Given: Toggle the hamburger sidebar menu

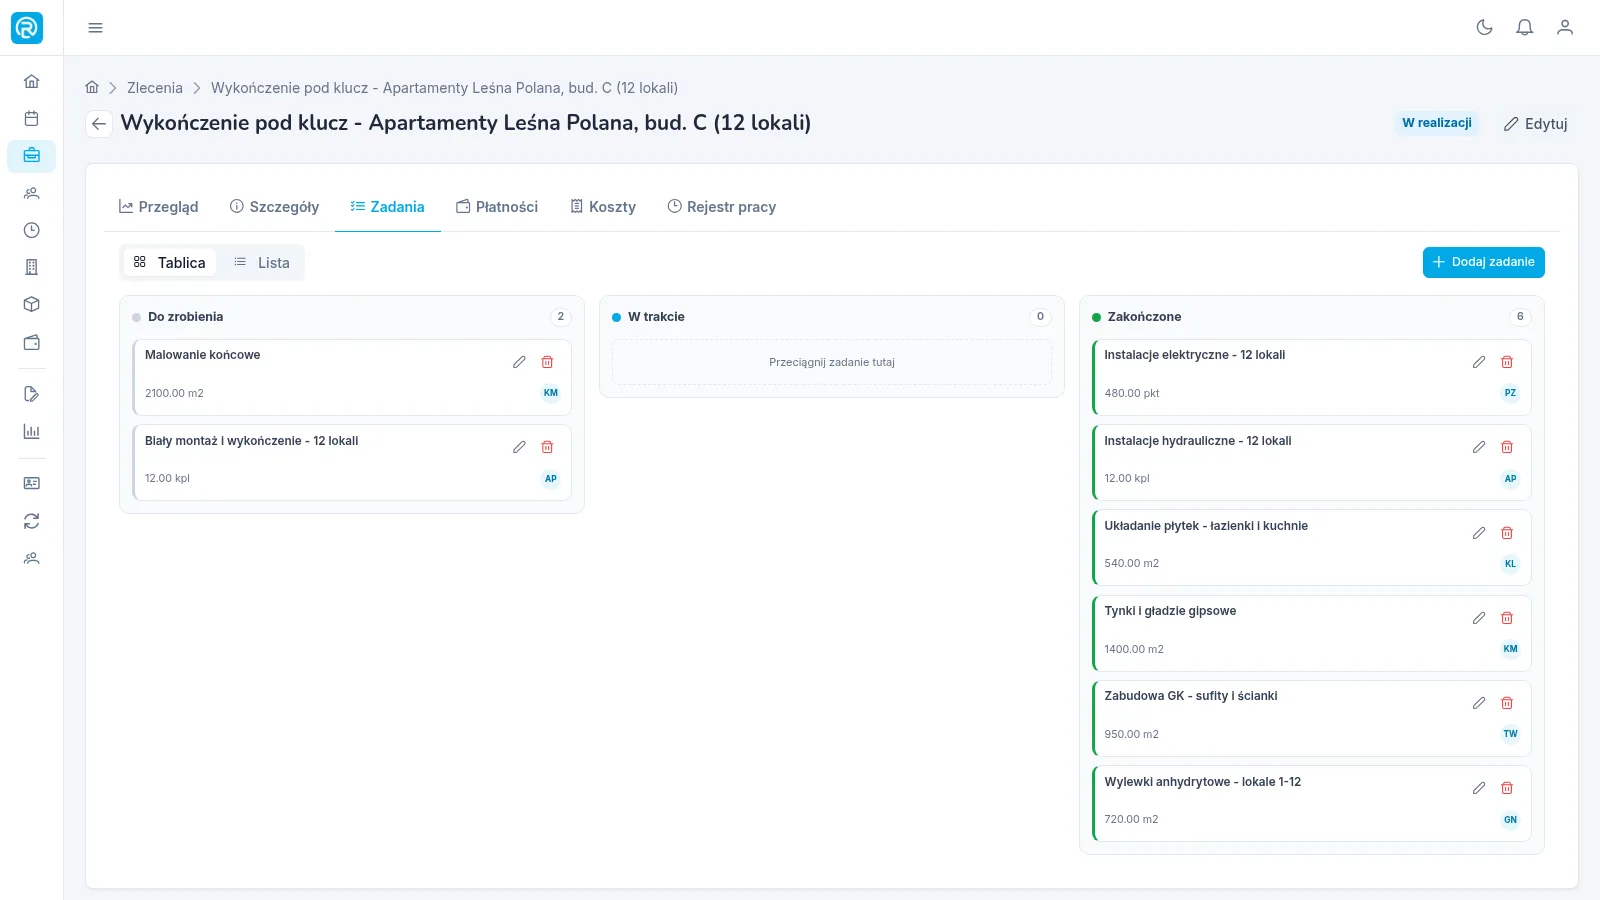Looking at the screenshot, I should click(95, 28).
